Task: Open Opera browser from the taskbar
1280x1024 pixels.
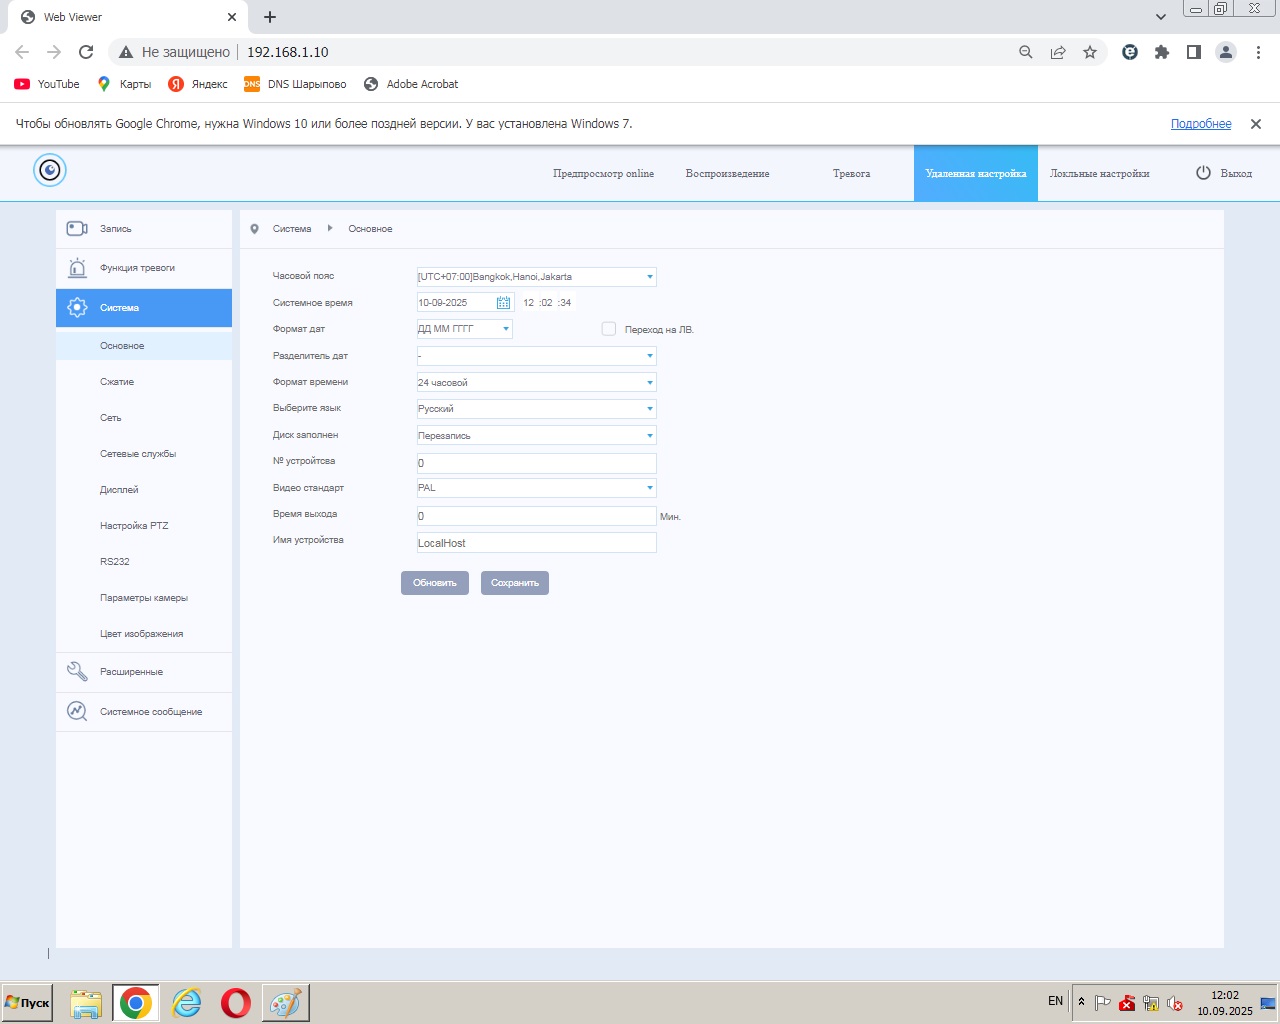Action: tap(236, 1002)
